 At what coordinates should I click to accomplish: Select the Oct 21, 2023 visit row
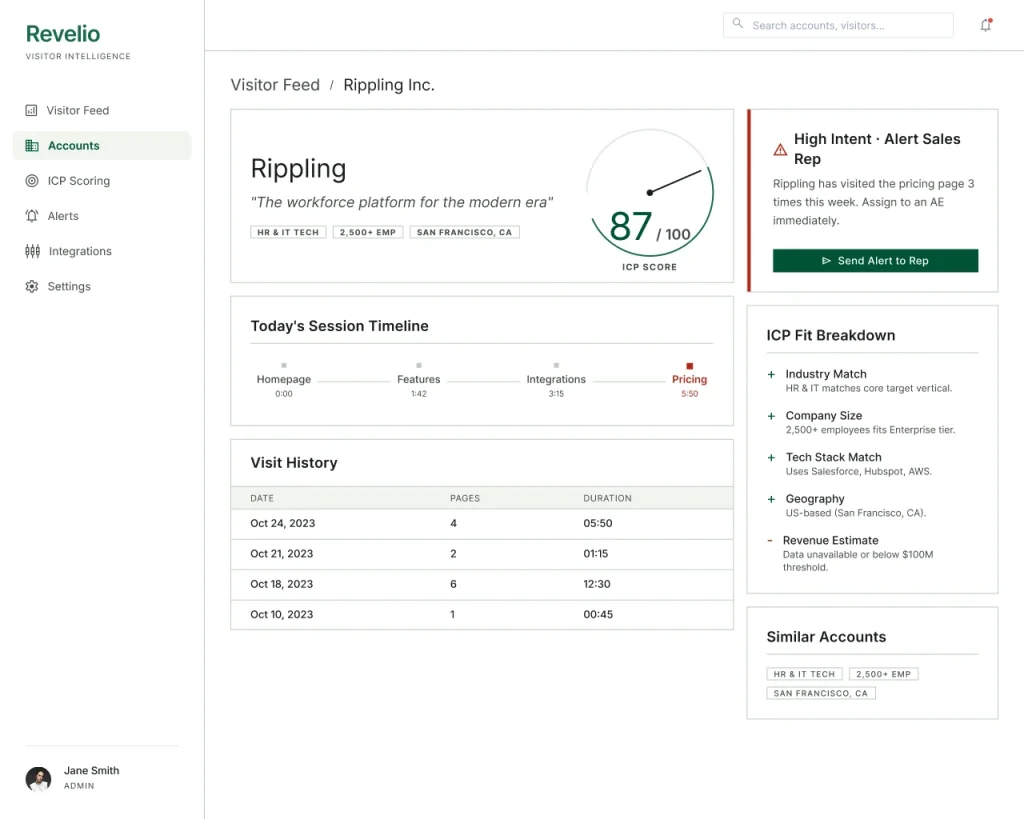point(482,554)
